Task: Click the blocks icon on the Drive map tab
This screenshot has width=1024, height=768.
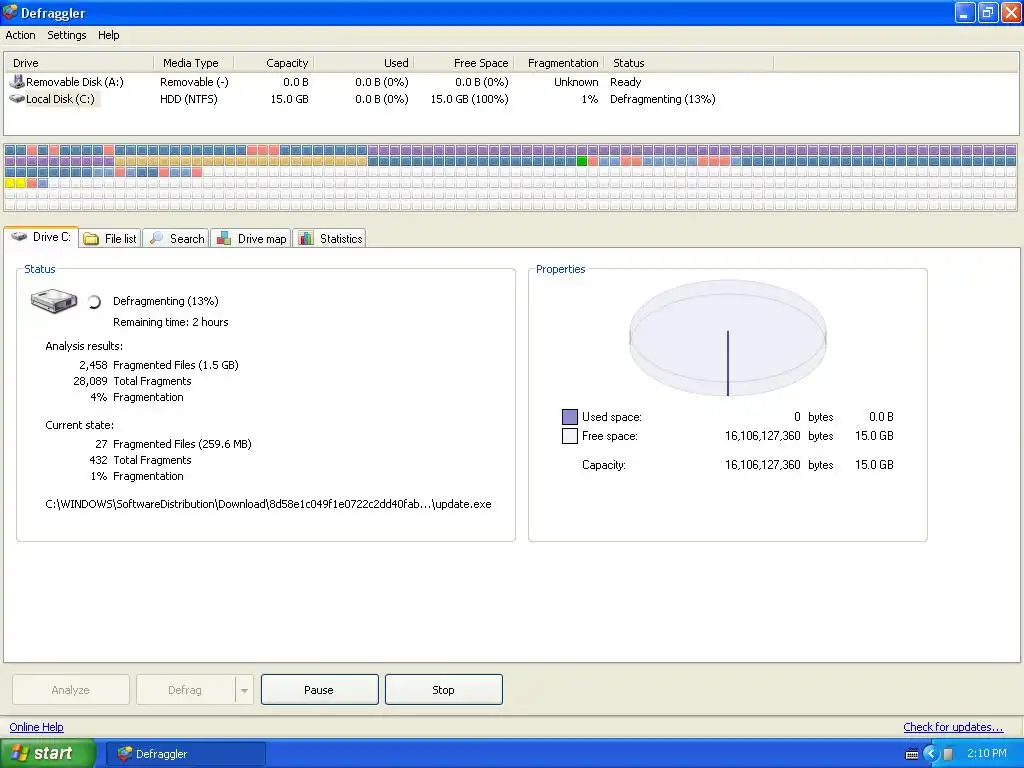Action: (223, 238)
